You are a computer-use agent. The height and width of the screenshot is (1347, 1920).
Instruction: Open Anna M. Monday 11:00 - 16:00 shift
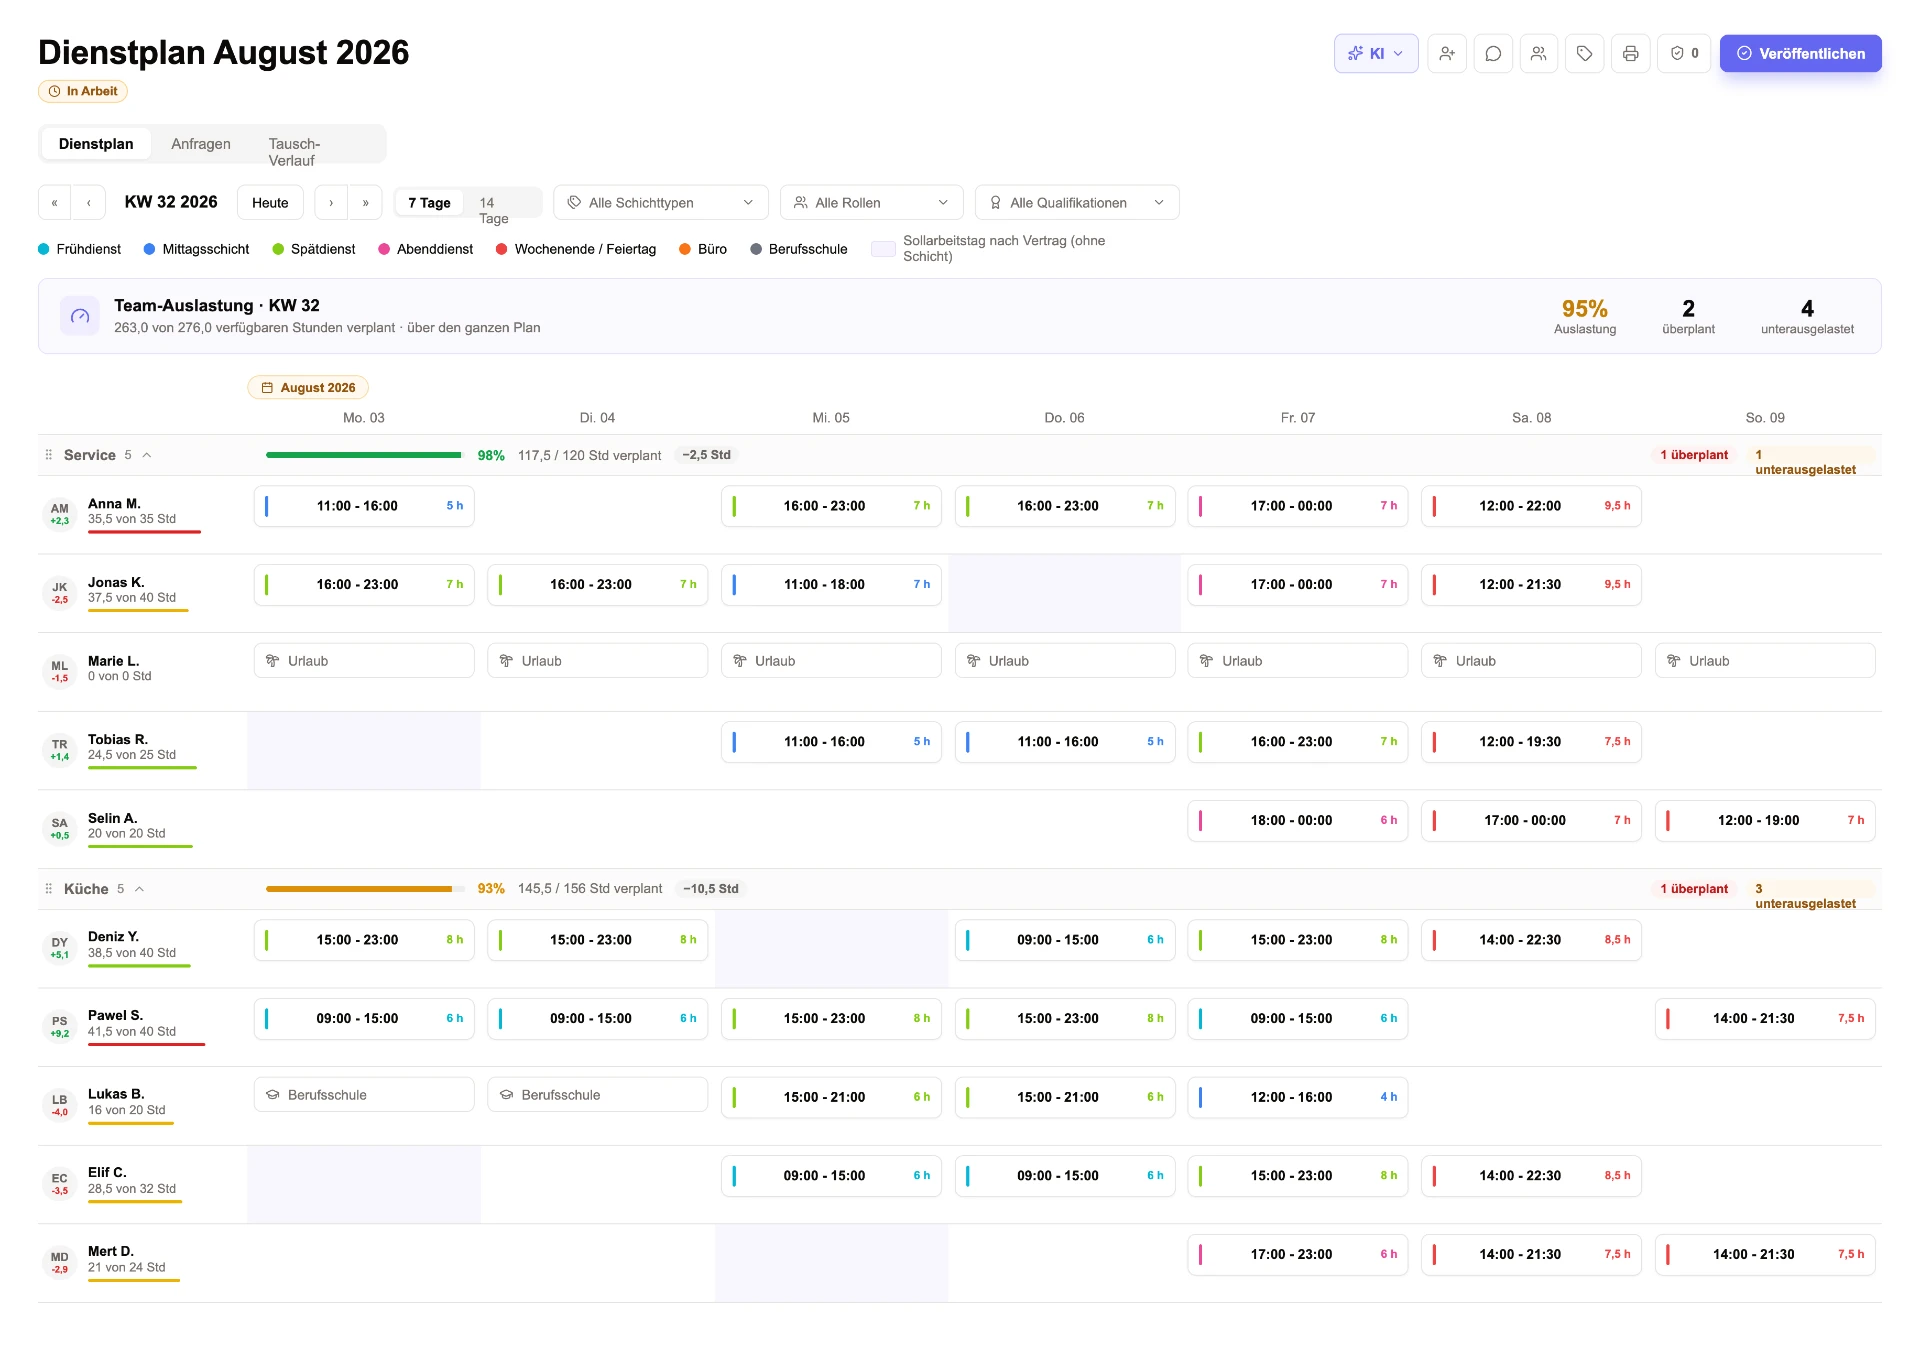364,506
